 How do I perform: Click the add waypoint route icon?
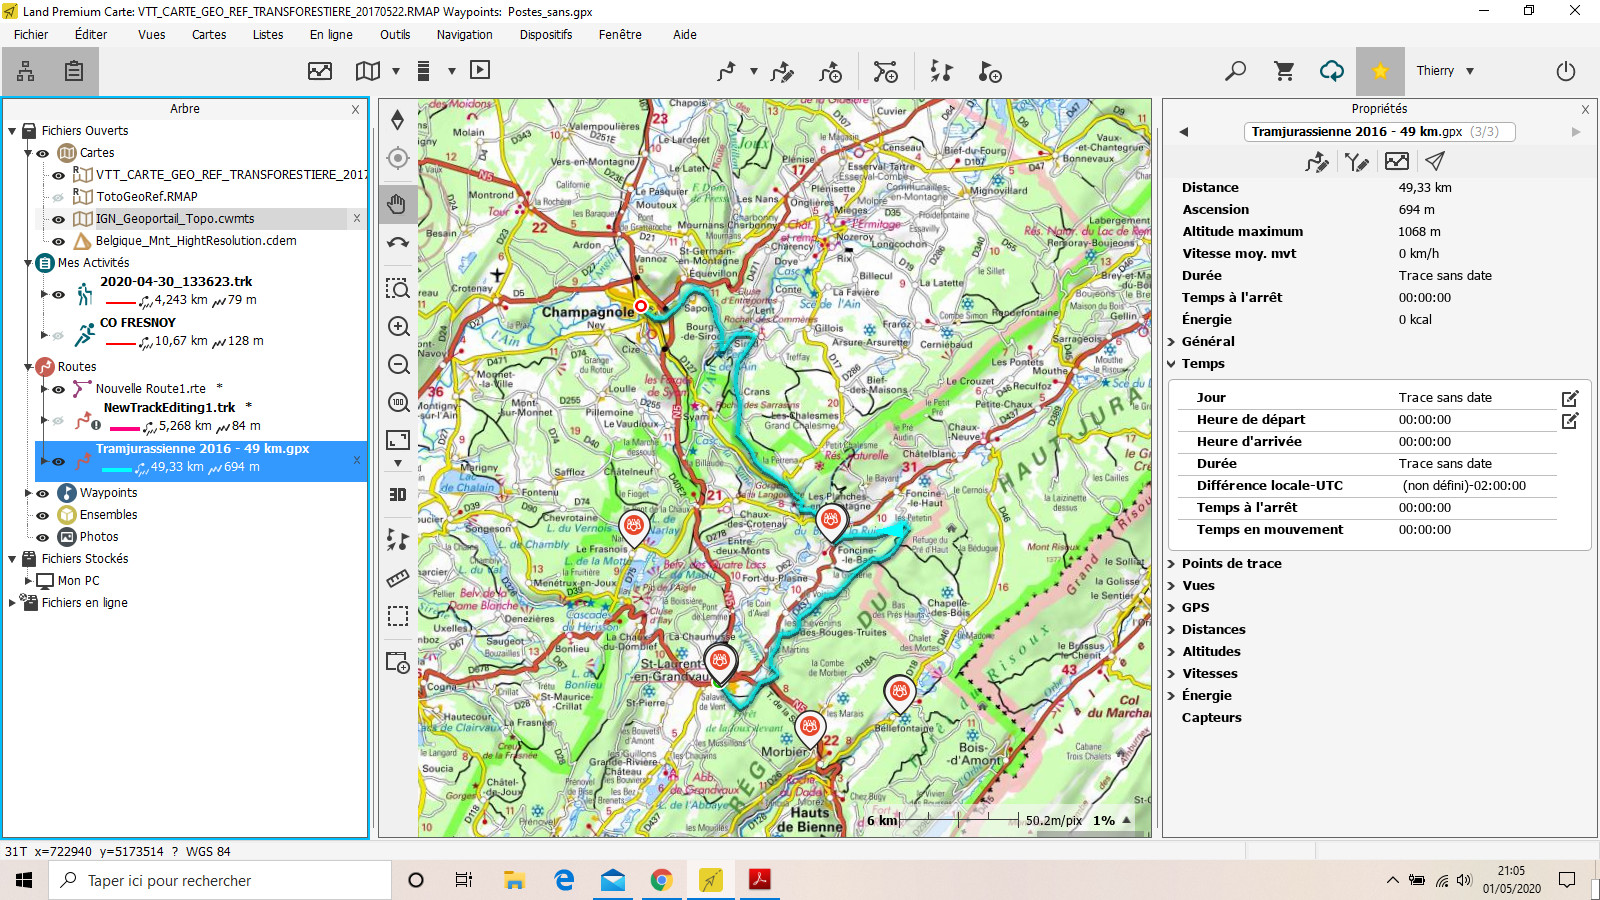click(831, 71)
